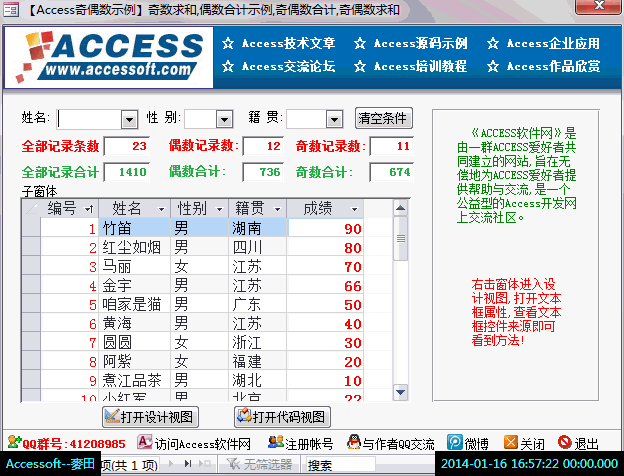Viewport: 624px width, 476px height.
Task: Click the 奇数合计 value 674
Action: tap(392, 172)
